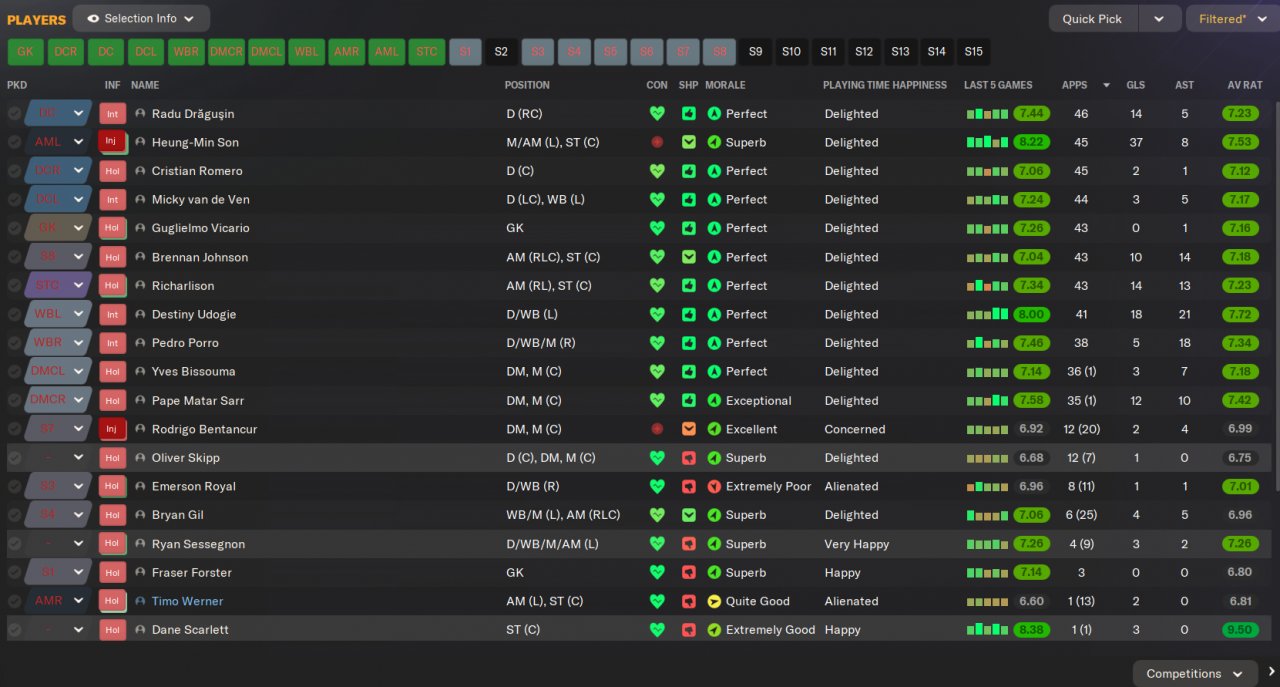Sort by the APPS column header
Viewport: 1280px width, 687px height.
(1075, 85)
